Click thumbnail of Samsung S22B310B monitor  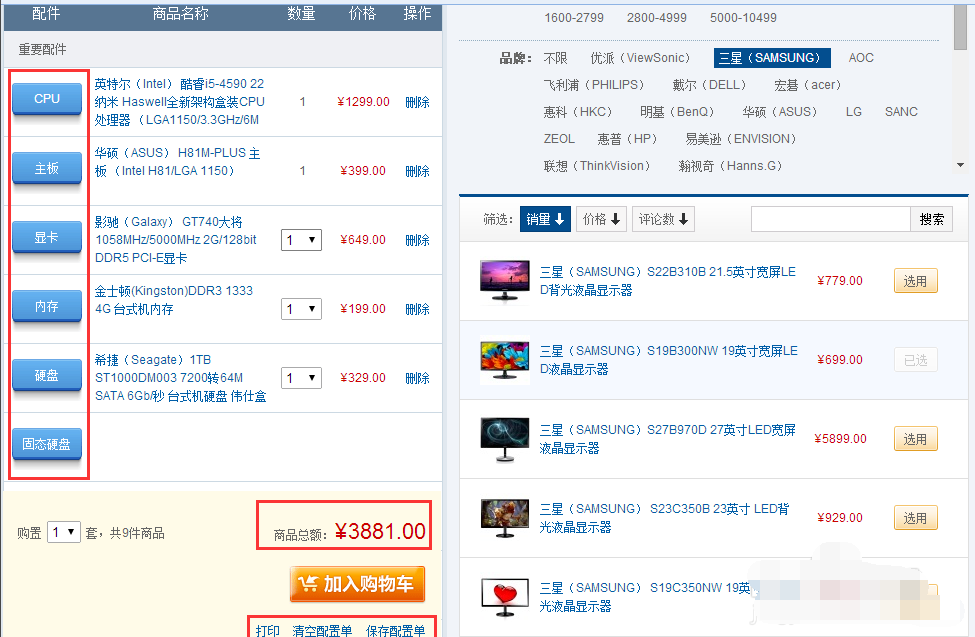tap(502, 278)
